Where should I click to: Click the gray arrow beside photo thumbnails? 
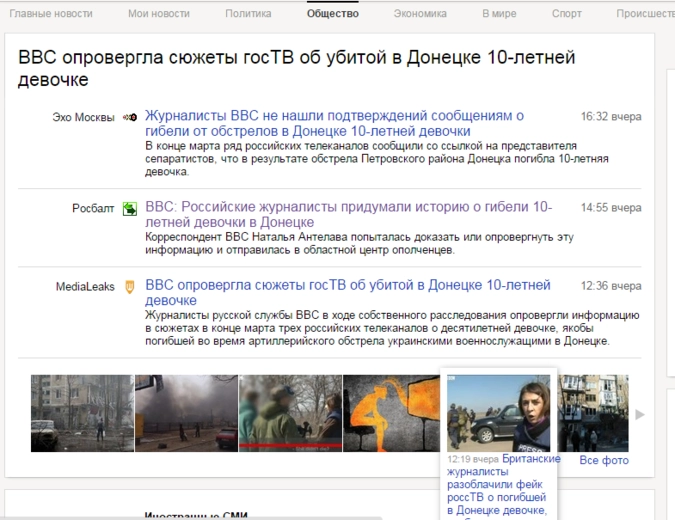point(640,414)
